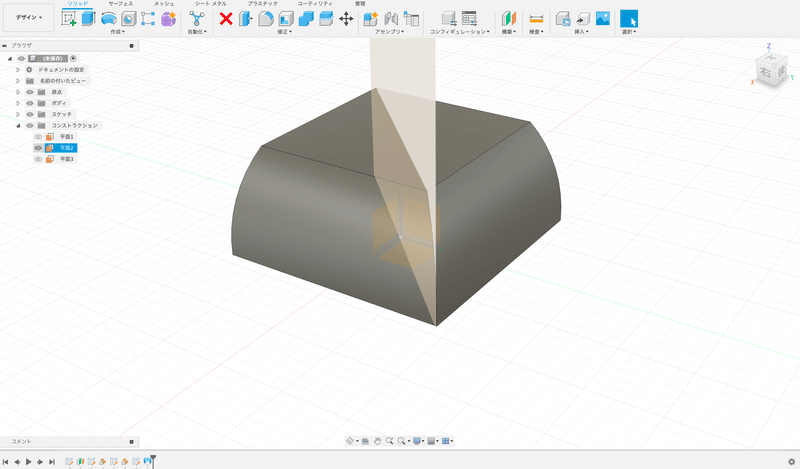Toggle visibility of the root (未保存) component
The width and height of the screenshot is (800, 469).
point(21,59)
